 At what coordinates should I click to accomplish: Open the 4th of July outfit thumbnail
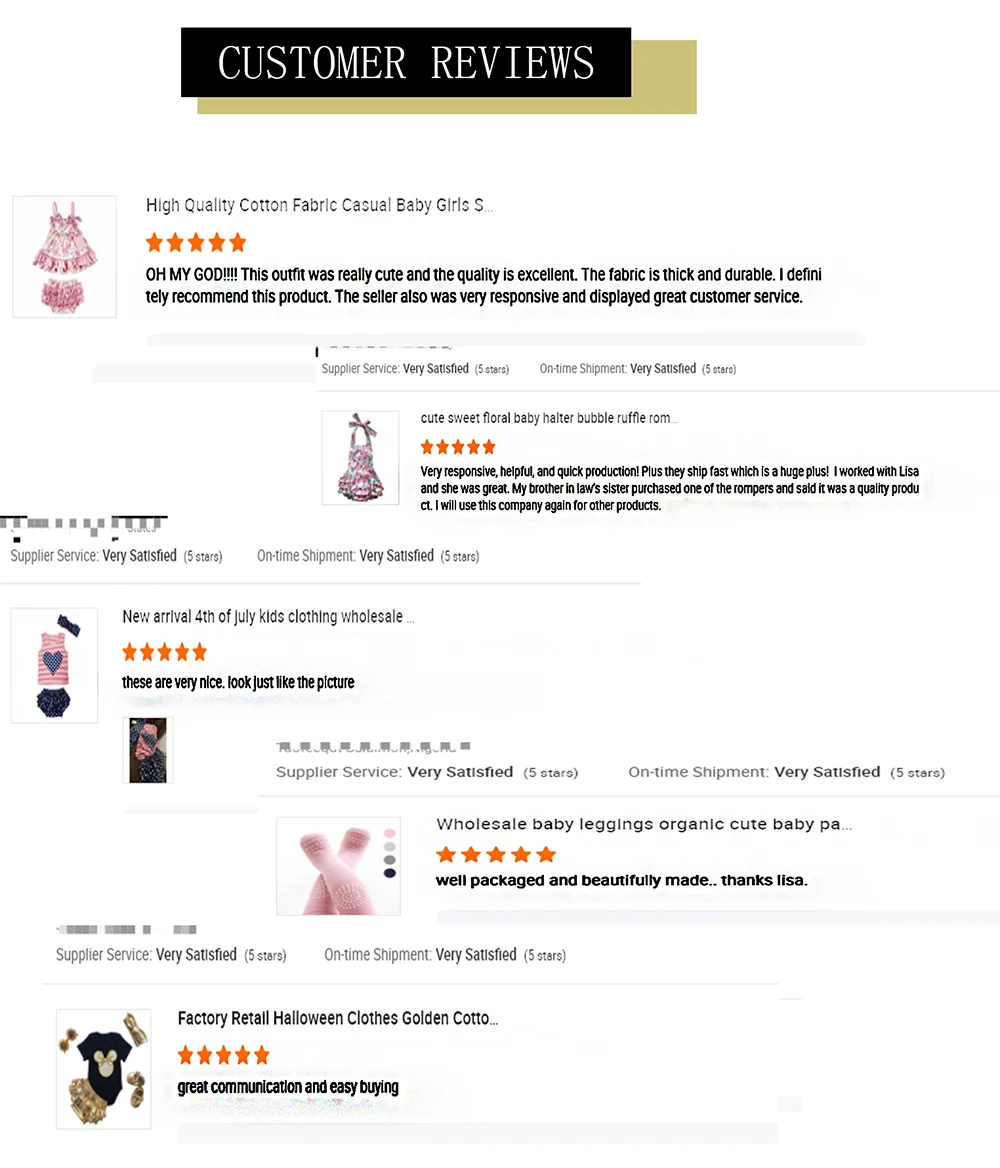point(54,665)
